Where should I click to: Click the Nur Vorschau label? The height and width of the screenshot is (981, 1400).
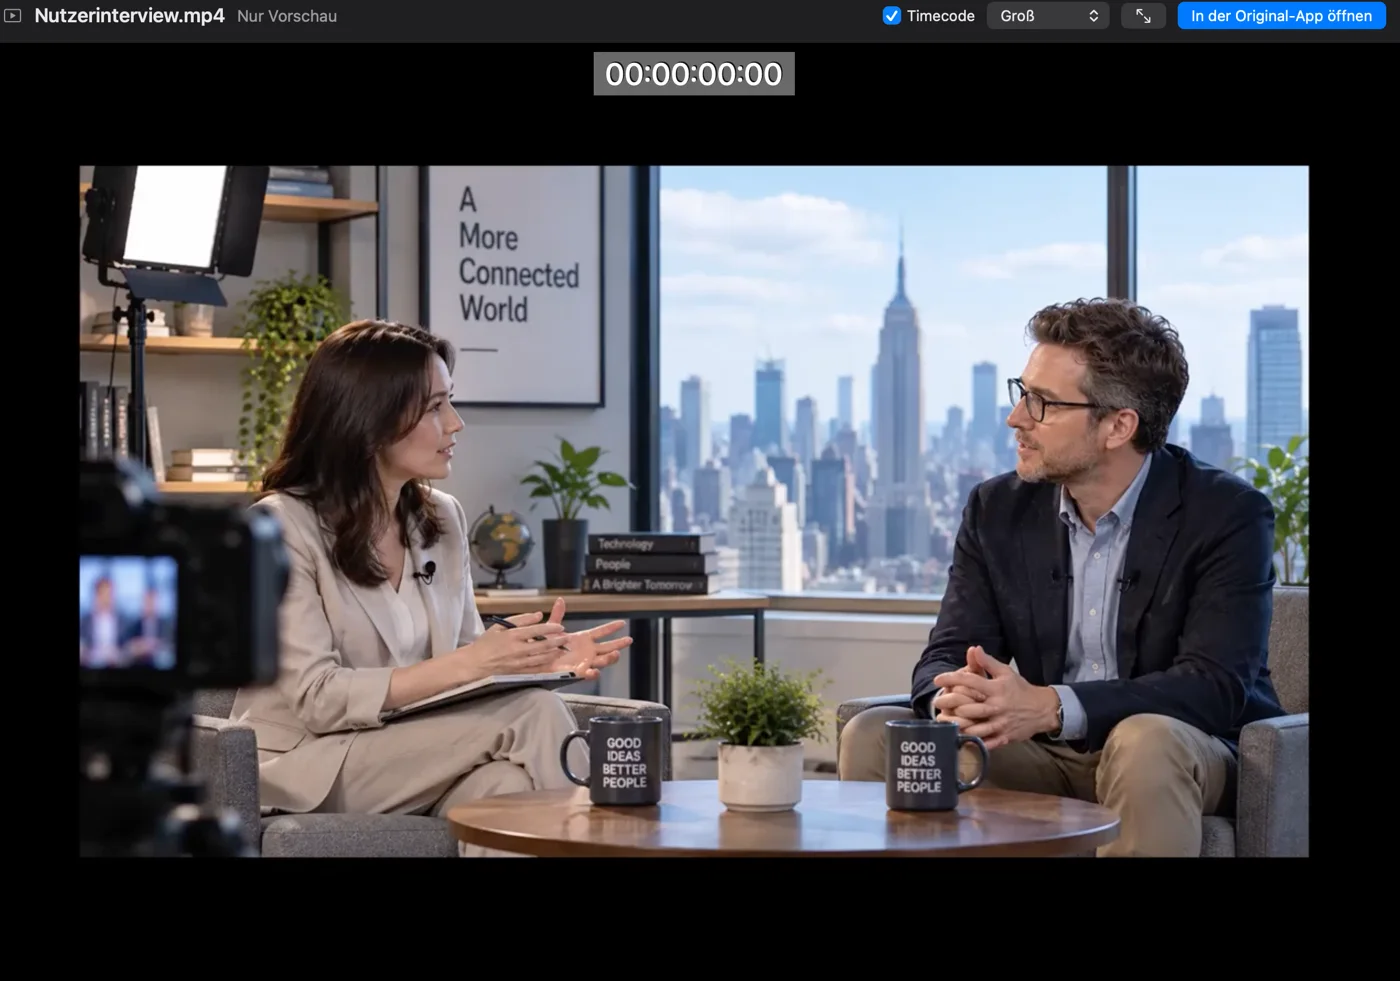pos(287,16)
